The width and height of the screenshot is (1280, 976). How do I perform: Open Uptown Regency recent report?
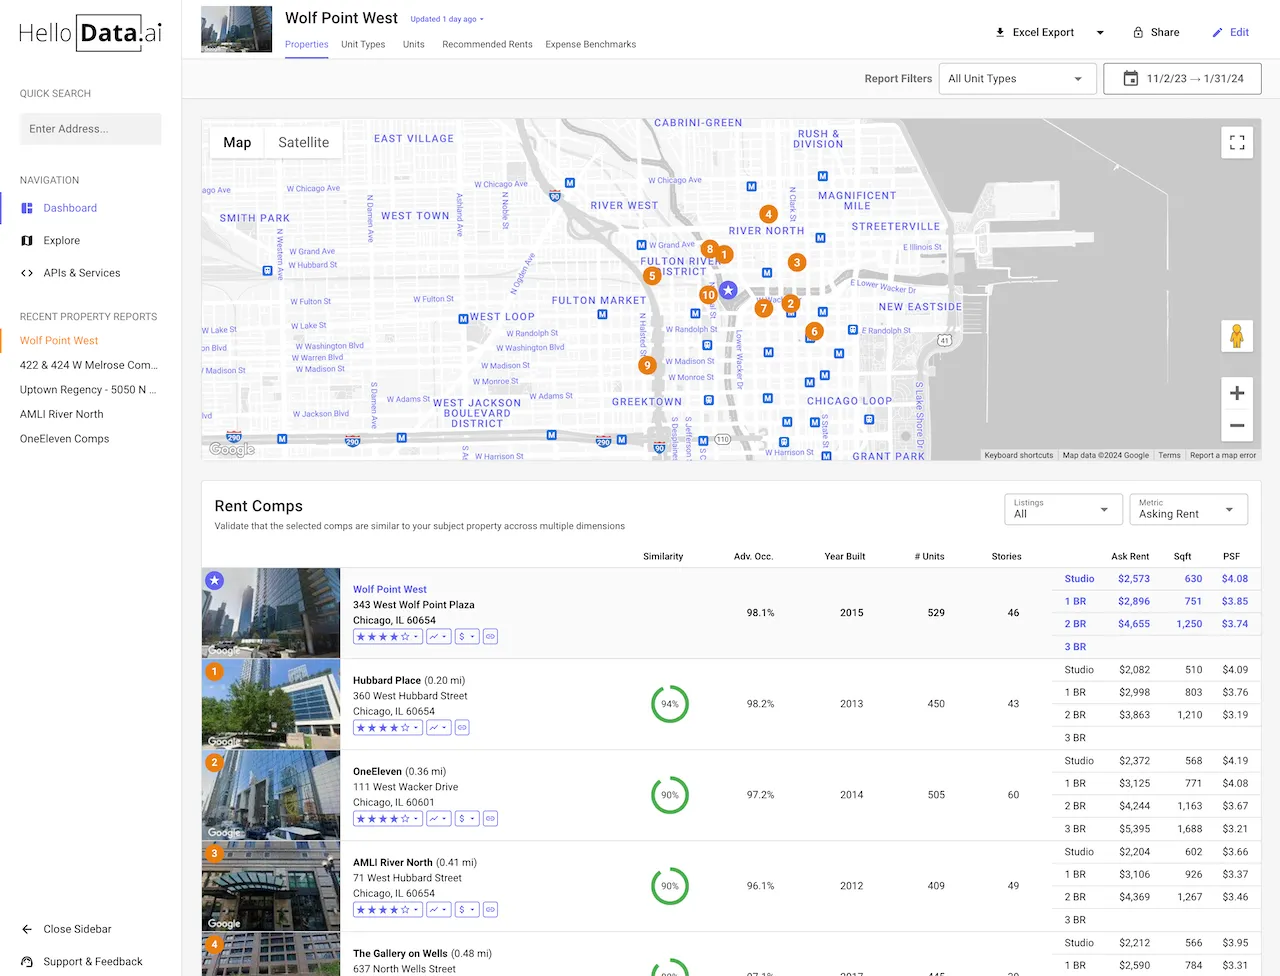tap(88, 390)
